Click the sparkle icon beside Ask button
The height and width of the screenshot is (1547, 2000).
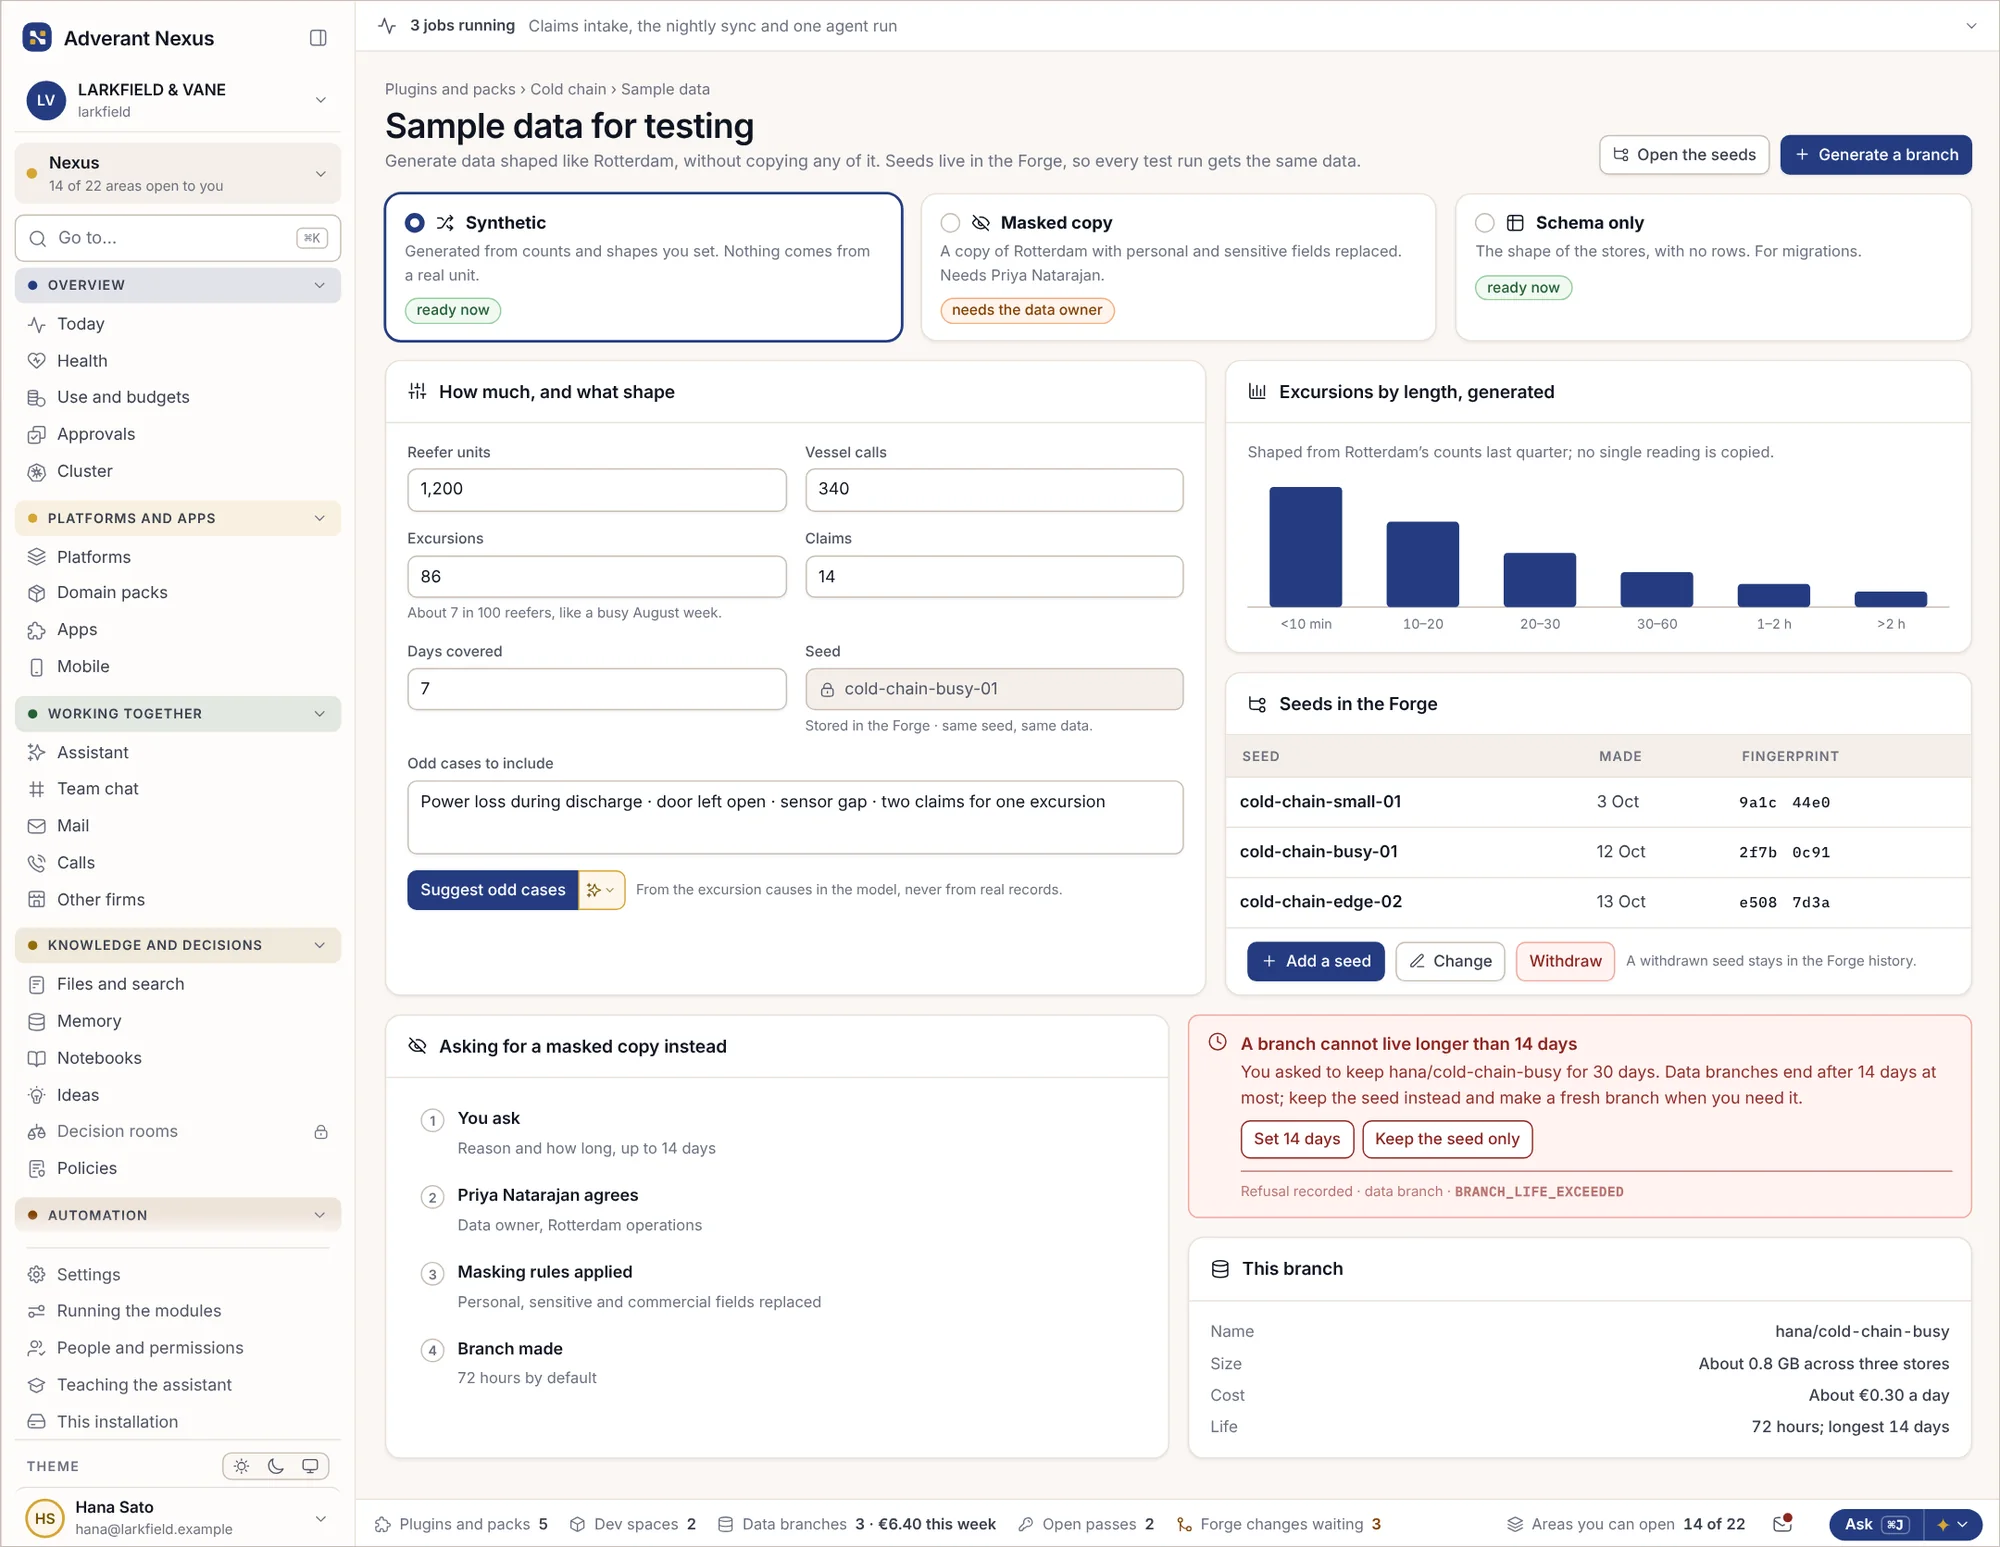1943,1525
